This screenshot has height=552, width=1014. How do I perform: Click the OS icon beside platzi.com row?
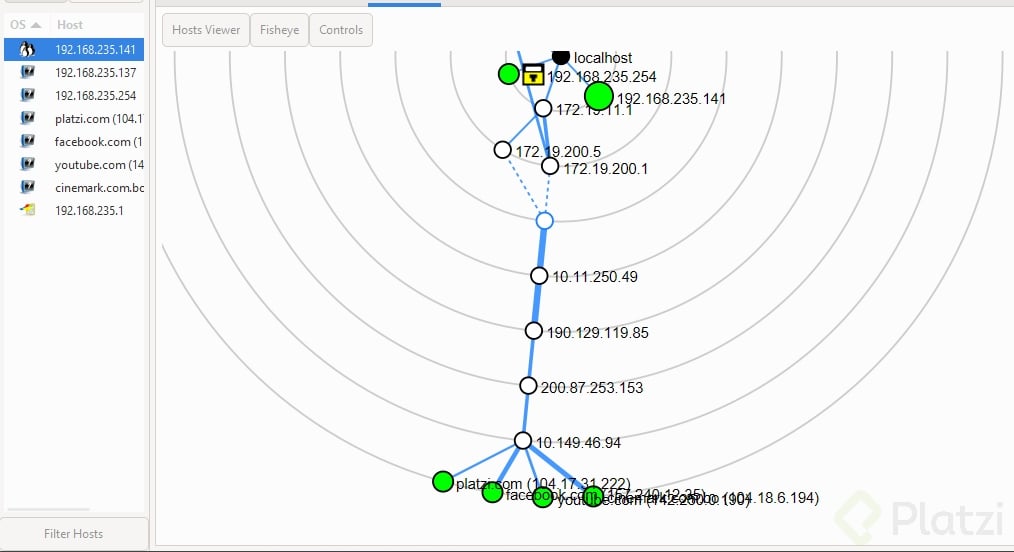pos(27,118)
